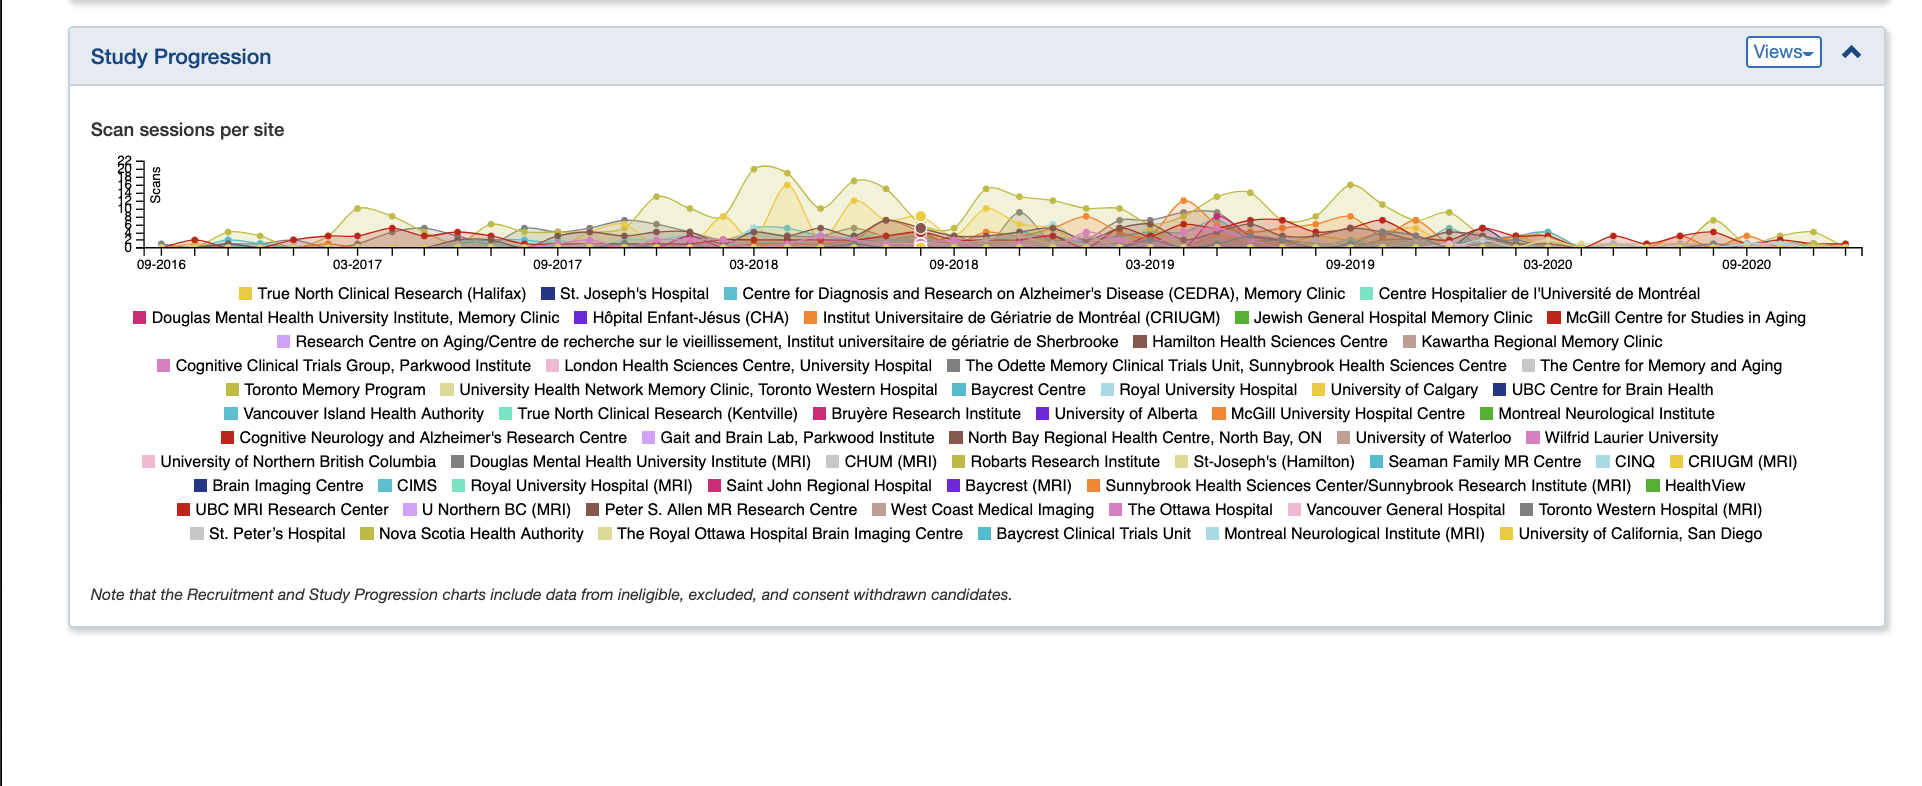Select Brain Imaging Centre legend label
The width and height of the screenshot is (1922, 786).
[287, 486]
